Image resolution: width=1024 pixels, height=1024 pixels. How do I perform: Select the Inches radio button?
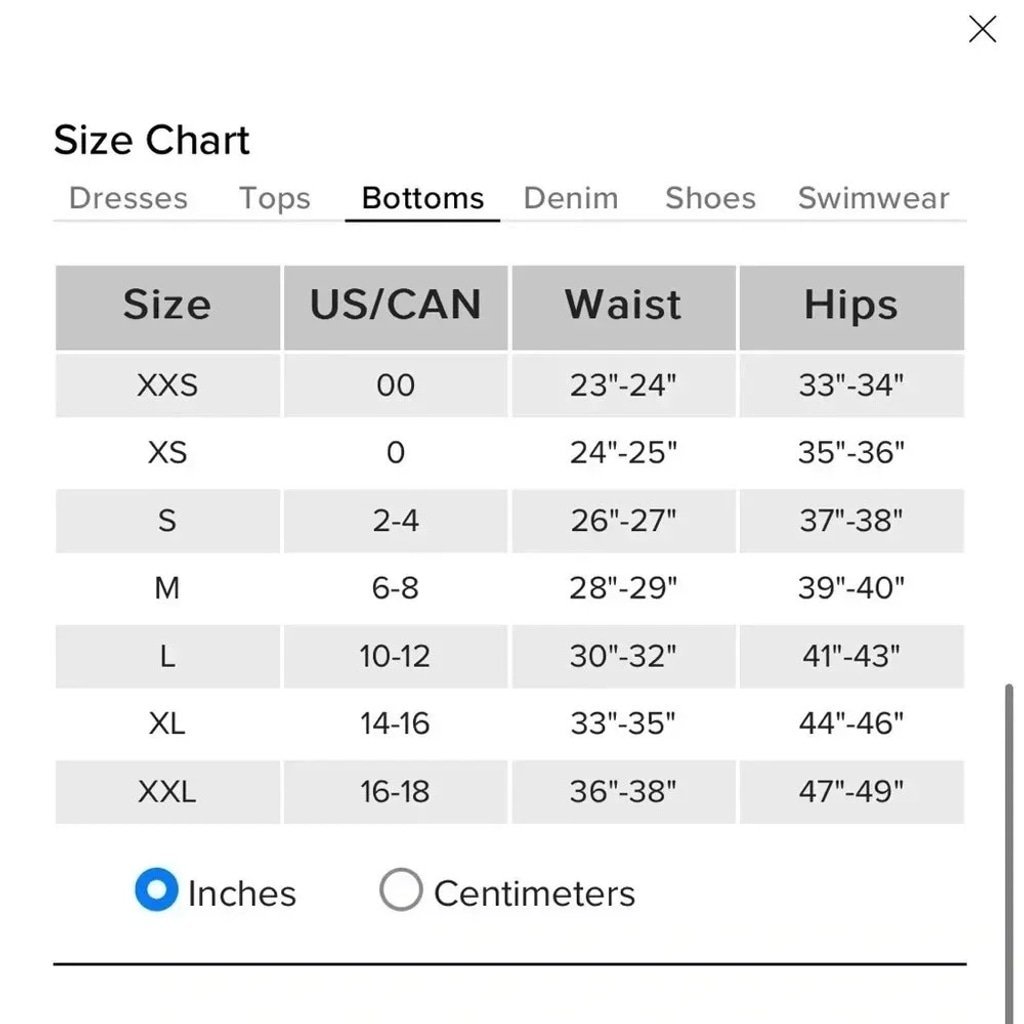(157, 889)
